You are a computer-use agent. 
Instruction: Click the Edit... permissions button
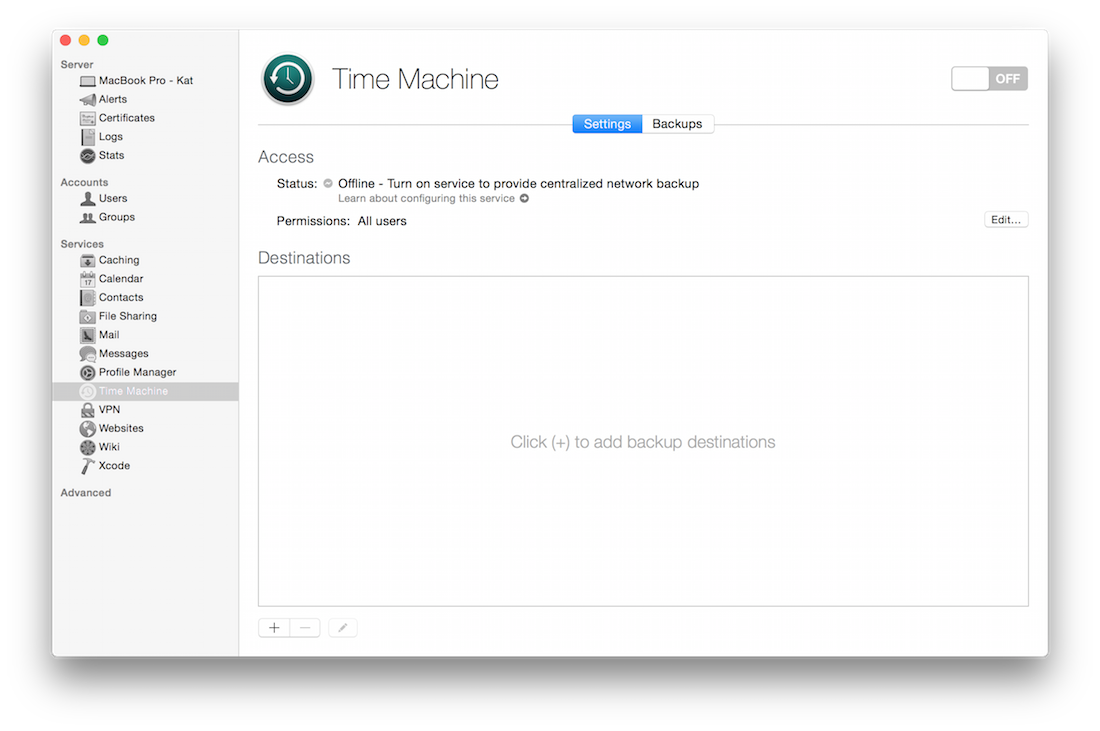1006,220
